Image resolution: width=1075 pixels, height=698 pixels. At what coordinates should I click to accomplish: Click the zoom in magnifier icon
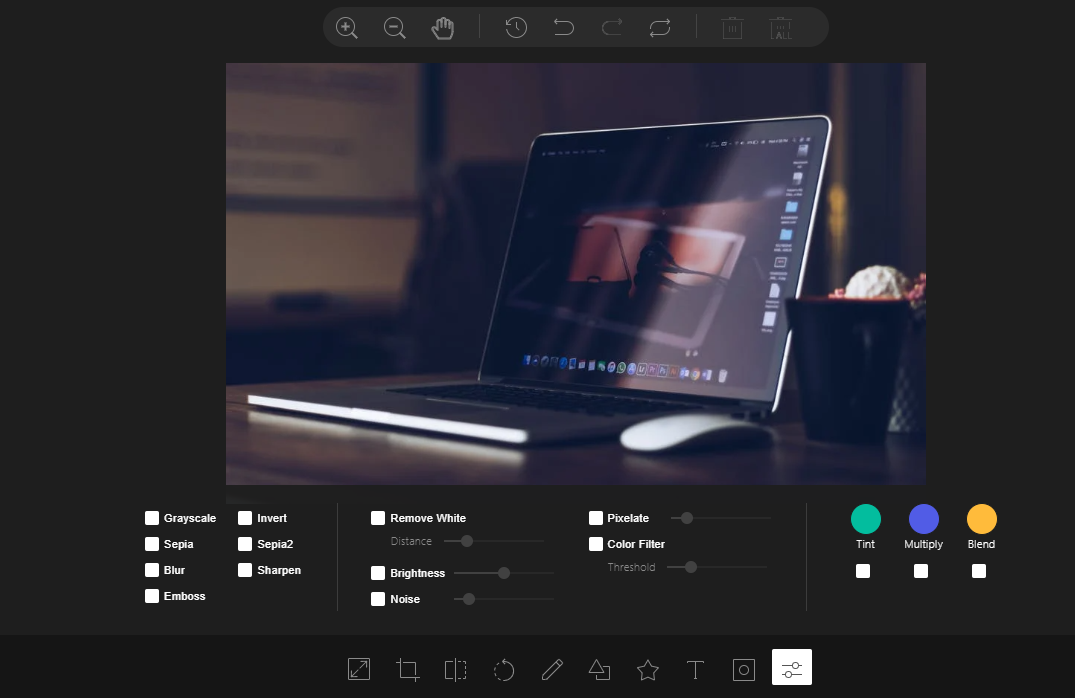347,28
